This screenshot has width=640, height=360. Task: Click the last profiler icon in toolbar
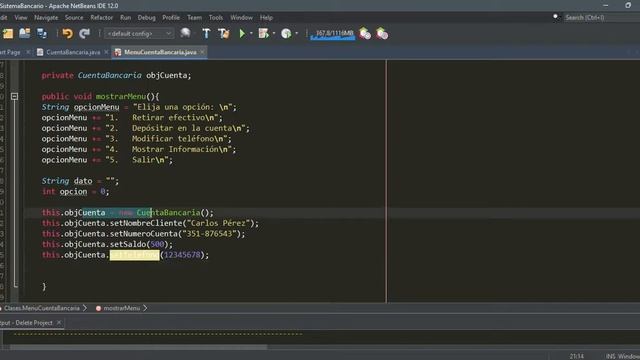[382, 33]
